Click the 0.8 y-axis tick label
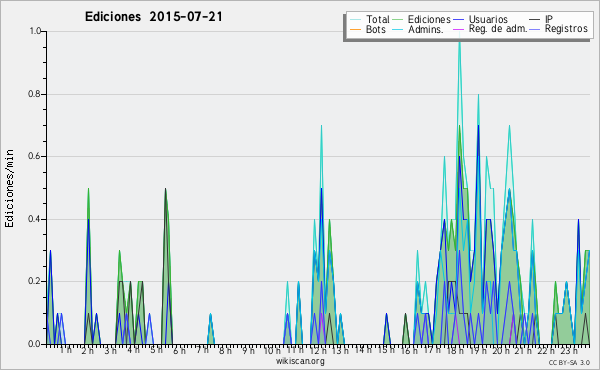Screen dimensions: 600x370 (35, 94)
